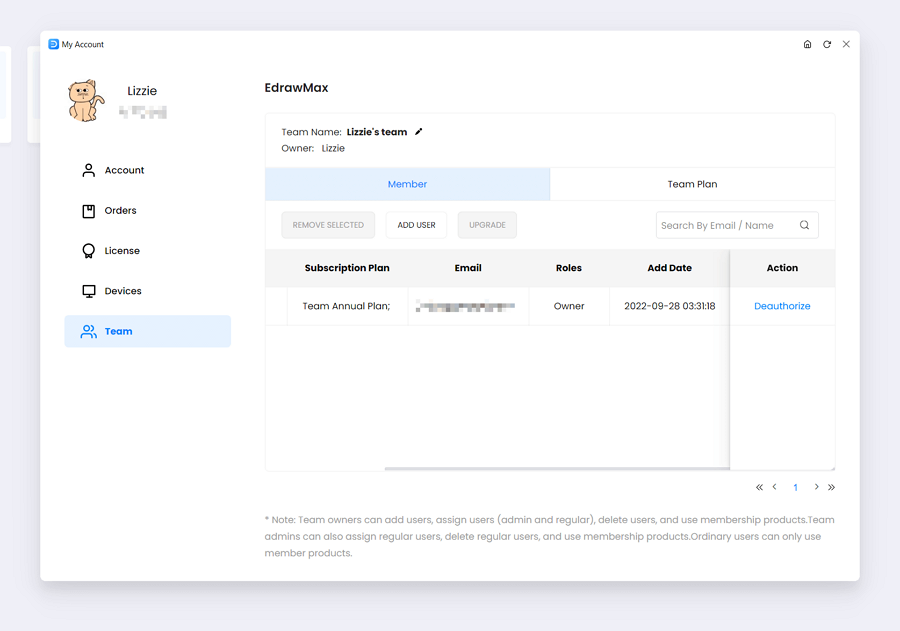Click the Search By Email / Name field
Image resolution: width=900 pixels, height=631 pixels.
tap(725, 225)
